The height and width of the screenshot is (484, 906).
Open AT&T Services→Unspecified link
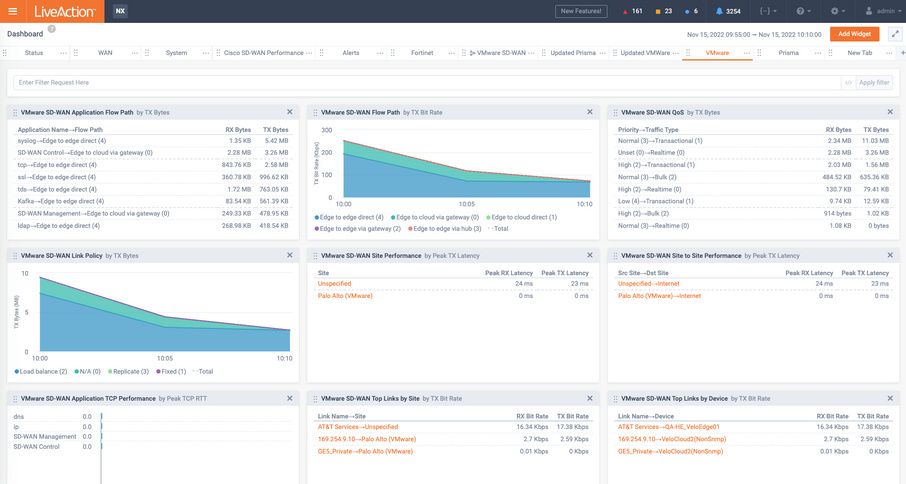point(358,427)
